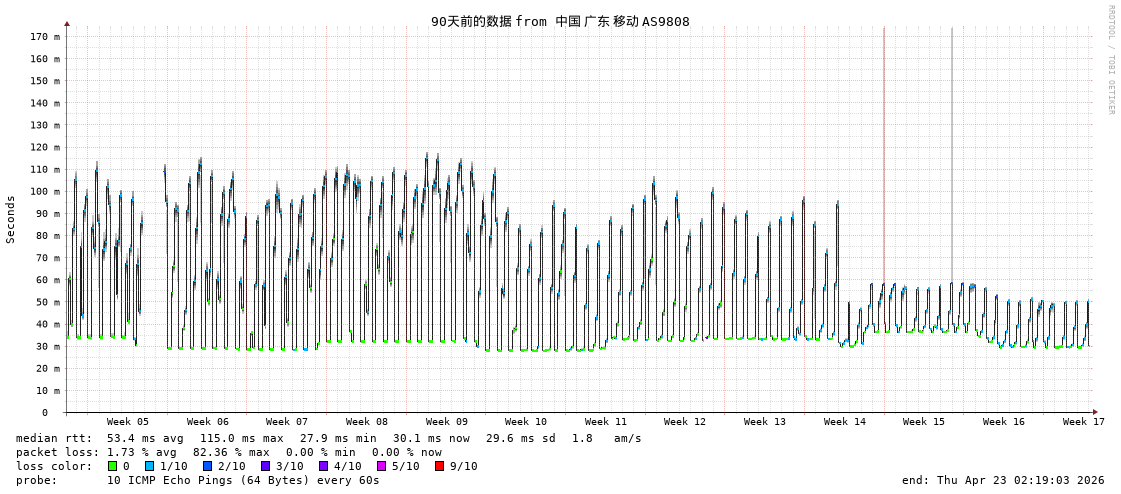Click the Week 05 x-axis label
1121x494 pixels.
click(x=128, y=422)
